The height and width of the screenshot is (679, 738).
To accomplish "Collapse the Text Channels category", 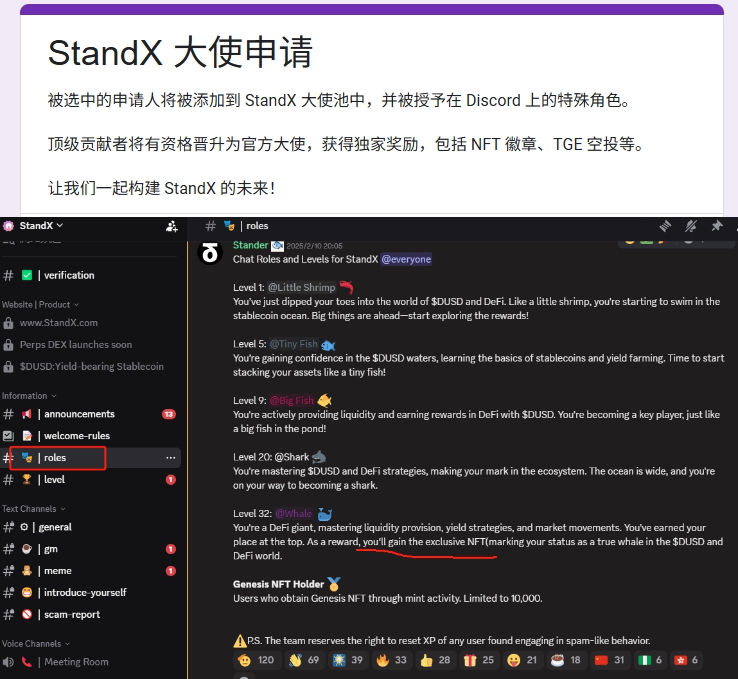I will point(33,509).
